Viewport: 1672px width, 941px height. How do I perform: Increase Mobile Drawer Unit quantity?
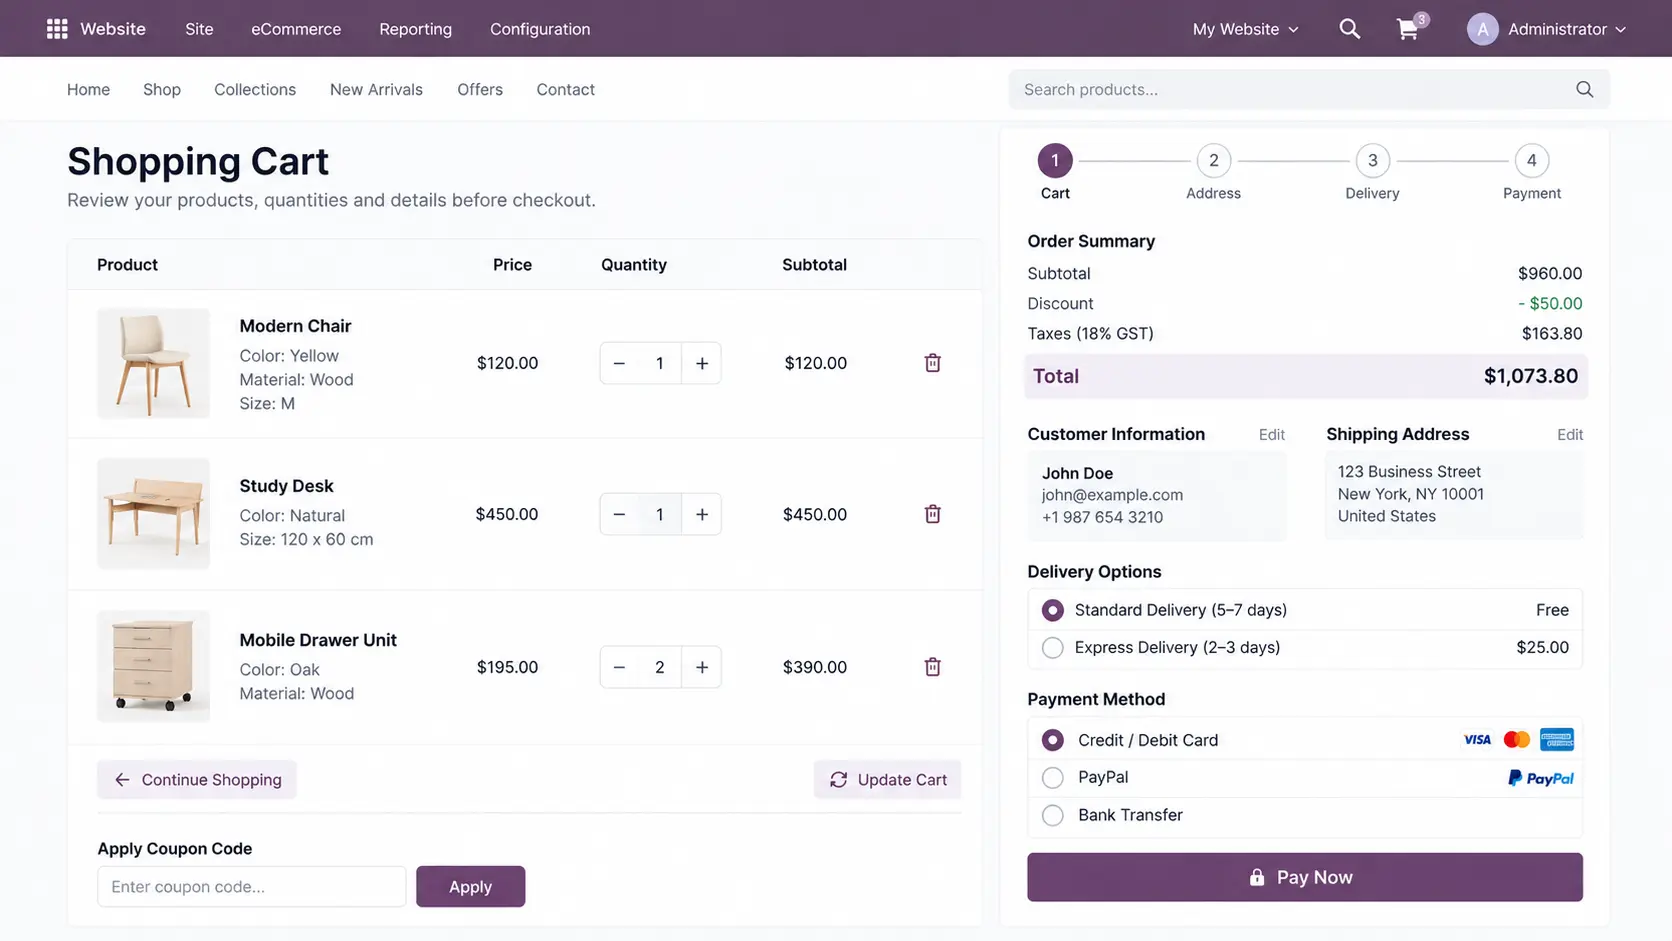702,667
